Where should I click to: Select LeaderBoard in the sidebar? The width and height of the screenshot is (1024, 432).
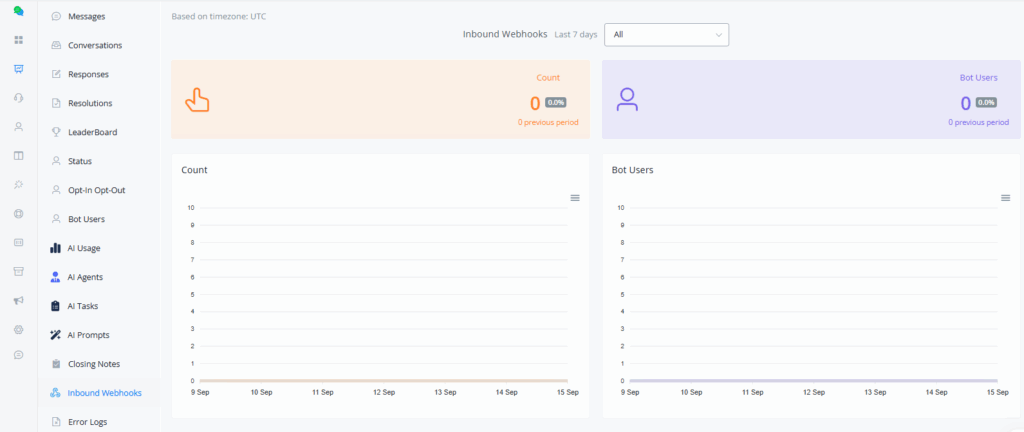(93, 132)
